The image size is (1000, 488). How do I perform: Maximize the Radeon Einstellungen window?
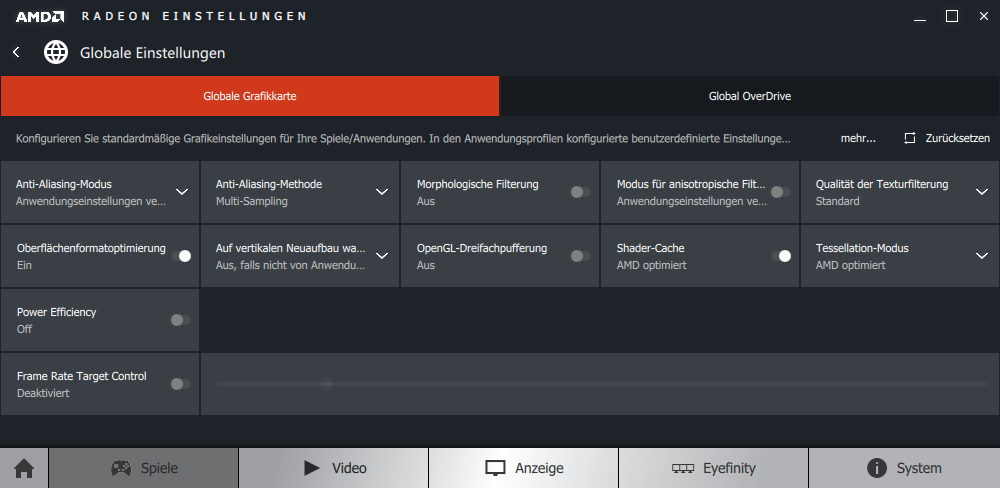click(952, 17)
